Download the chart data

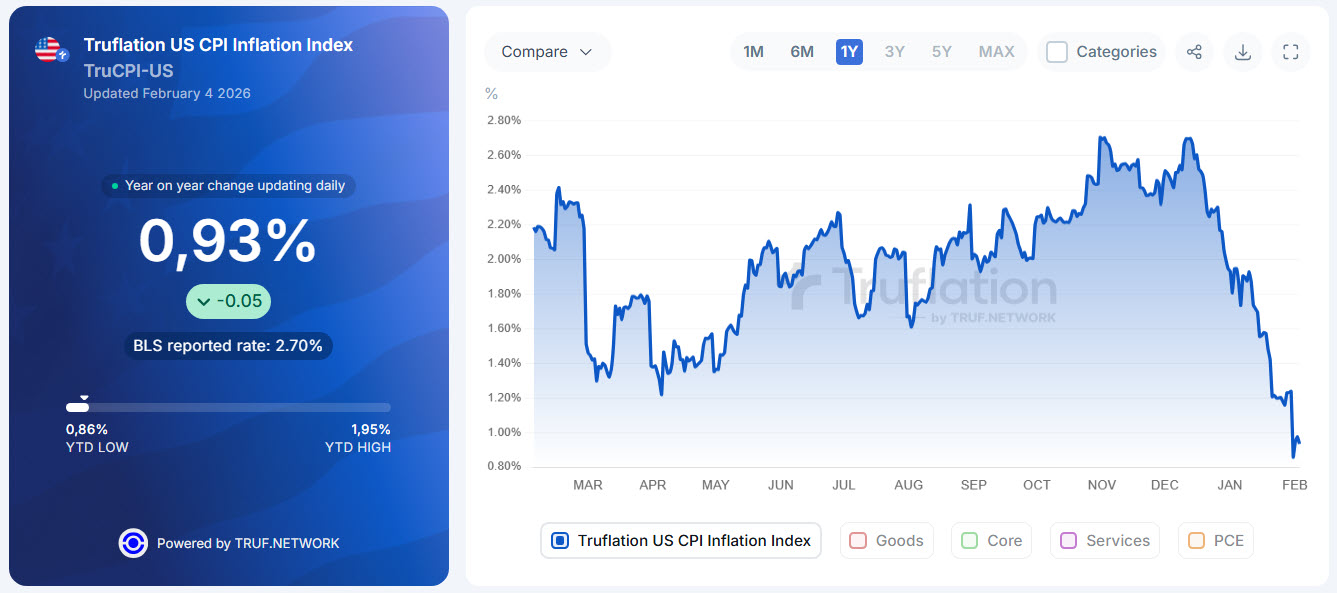[x=1243, y=52]
